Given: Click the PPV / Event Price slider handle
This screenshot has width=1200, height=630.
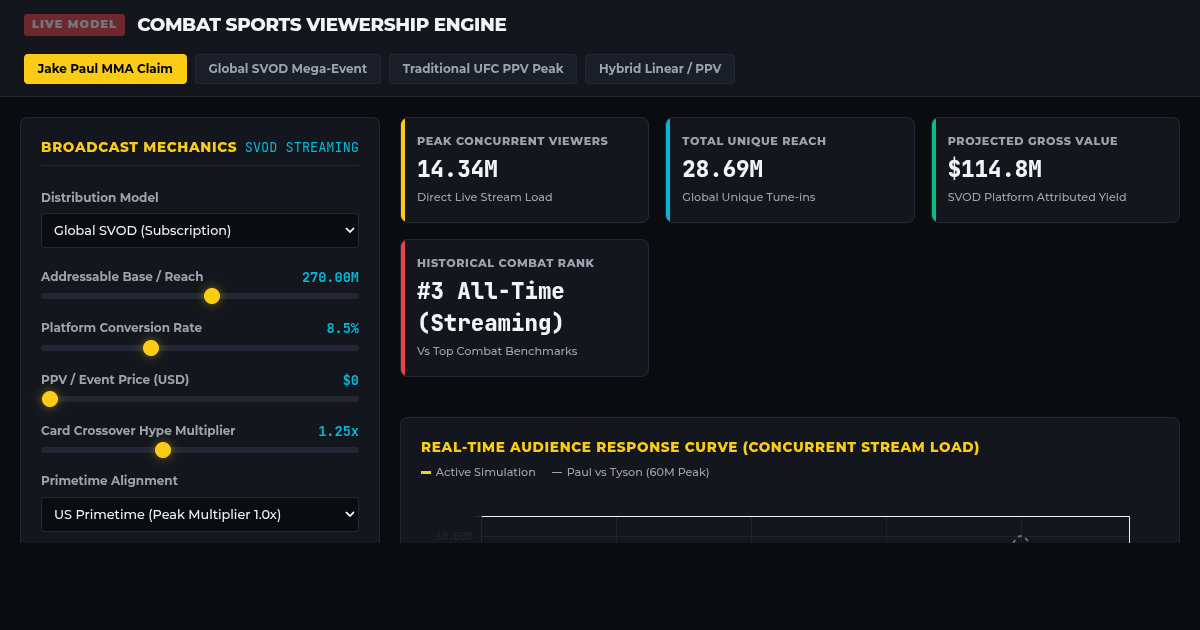Looking at the screenshot, I should (50, 399).
